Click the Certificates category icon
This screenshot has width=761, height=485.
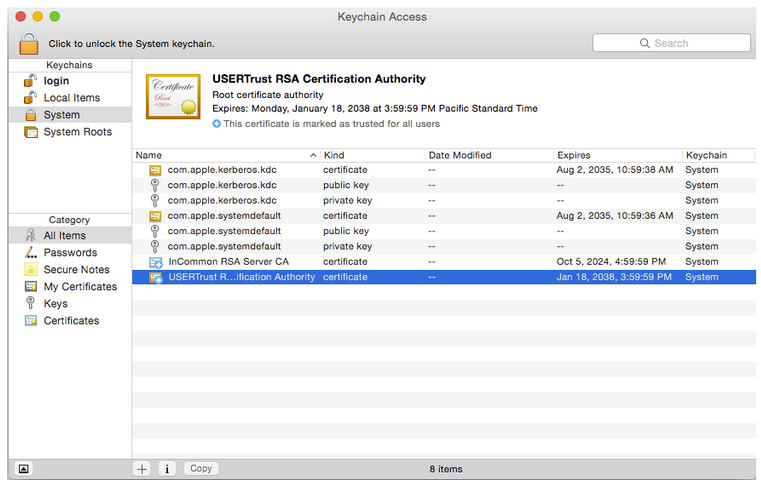coord(31,320)
